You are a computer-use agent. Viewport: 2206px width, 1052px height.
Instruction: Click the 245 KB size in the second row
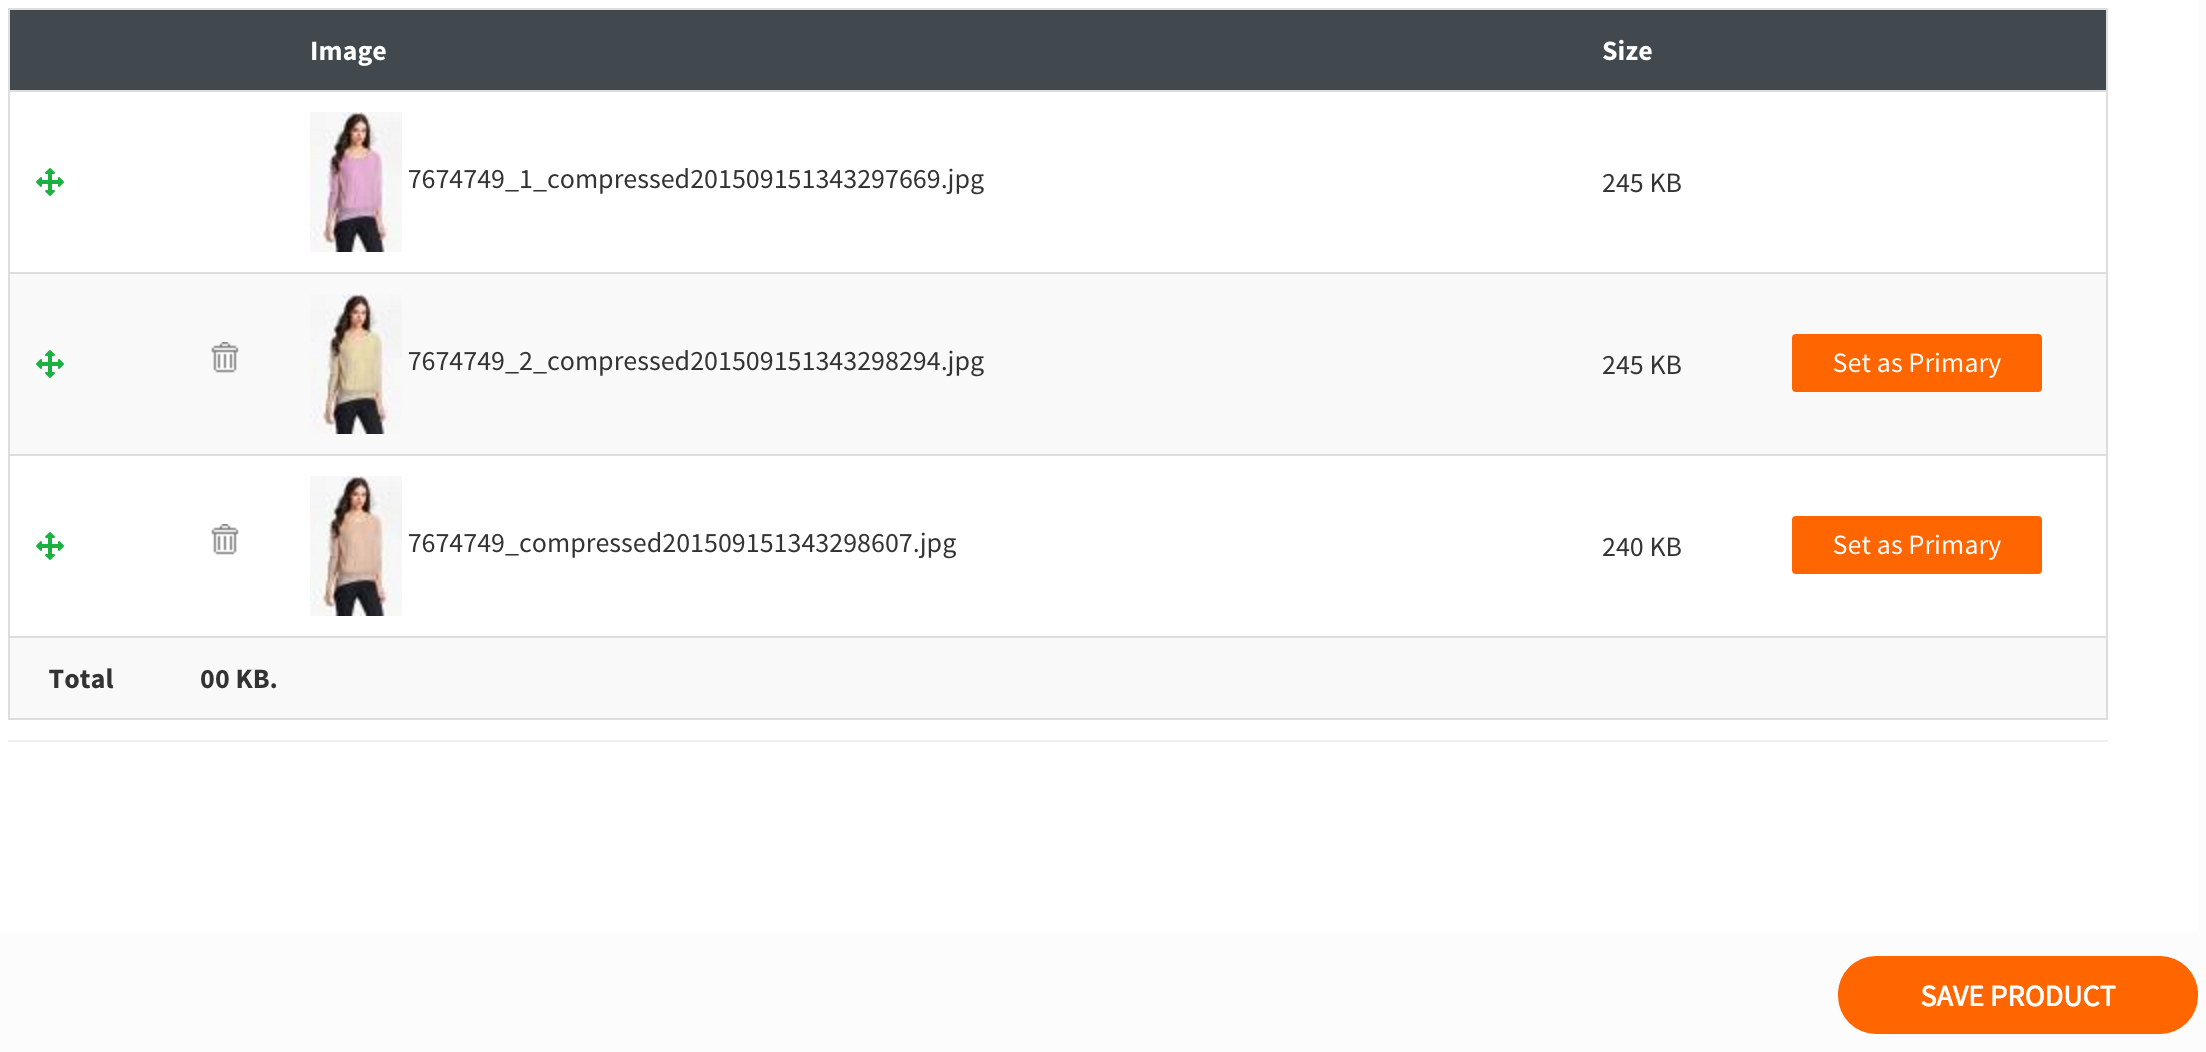coord(1641,365)
